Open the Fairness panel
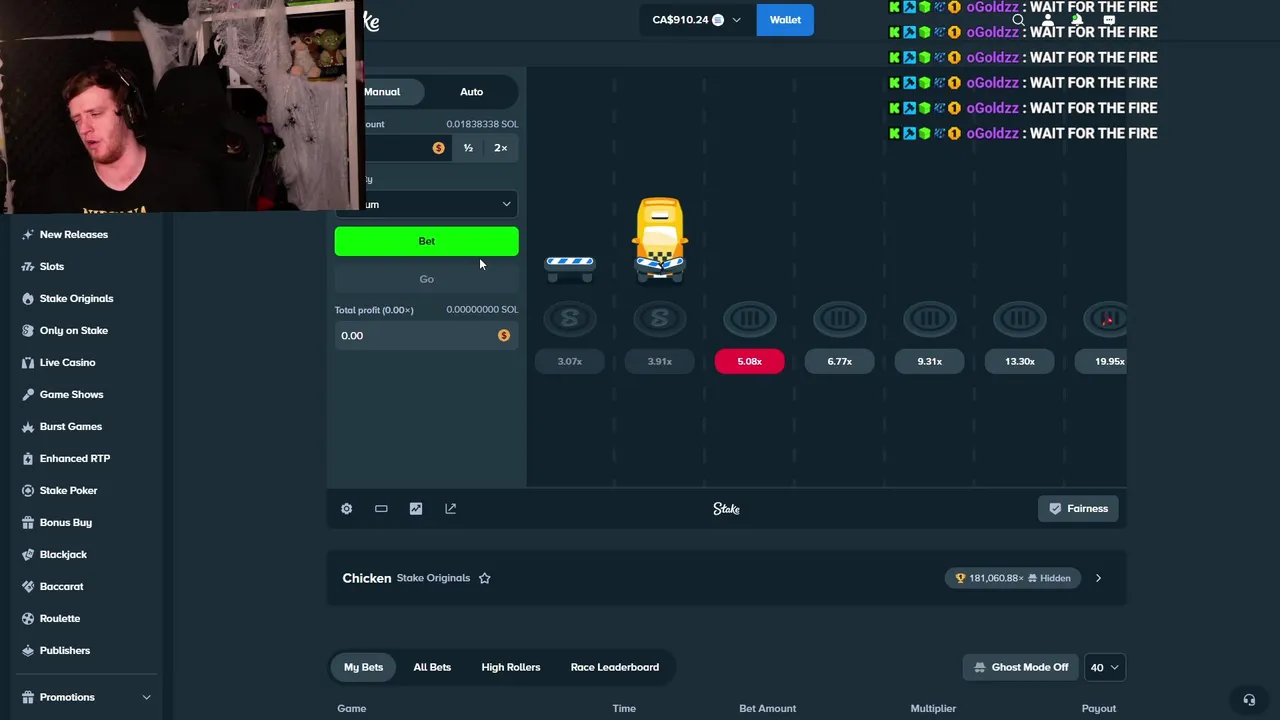This screenshot has width=1280, height=720. pyautogui.click(x=1078, y=509)
